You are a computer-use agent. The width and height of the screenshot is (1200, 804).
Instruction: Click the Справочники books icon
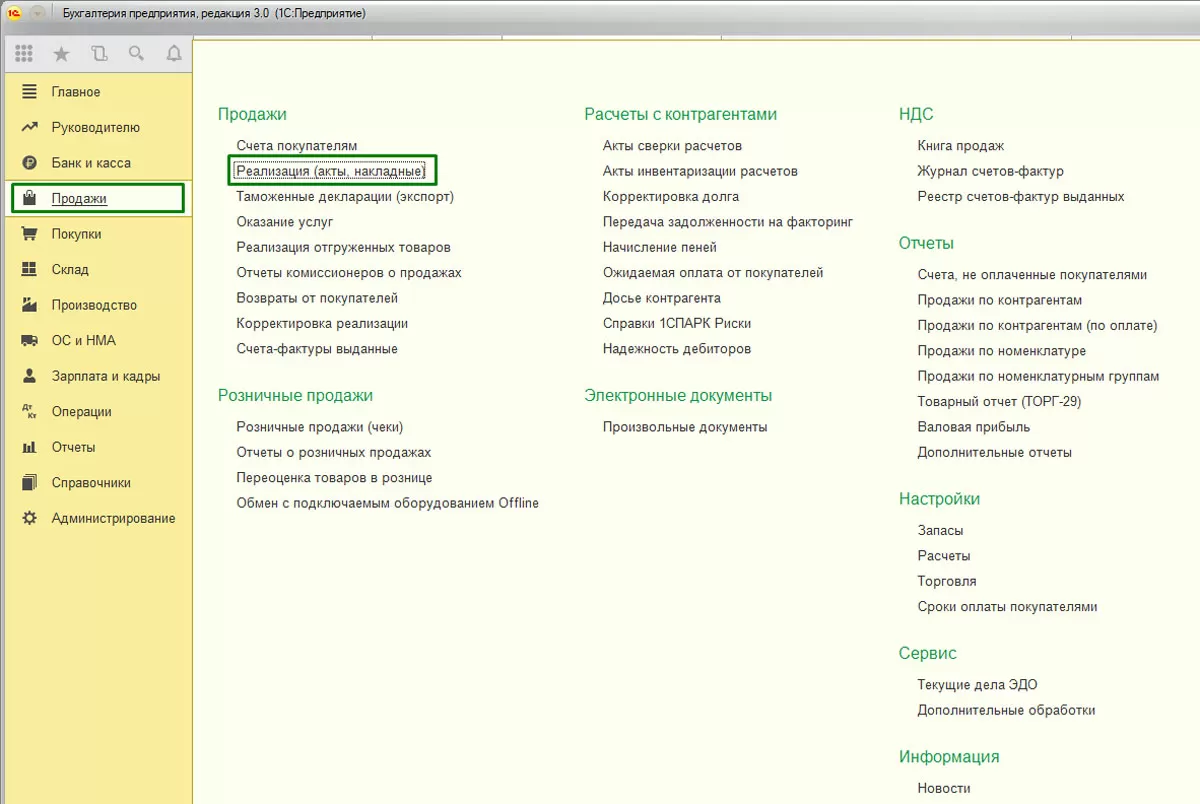(x=30, y=482)
